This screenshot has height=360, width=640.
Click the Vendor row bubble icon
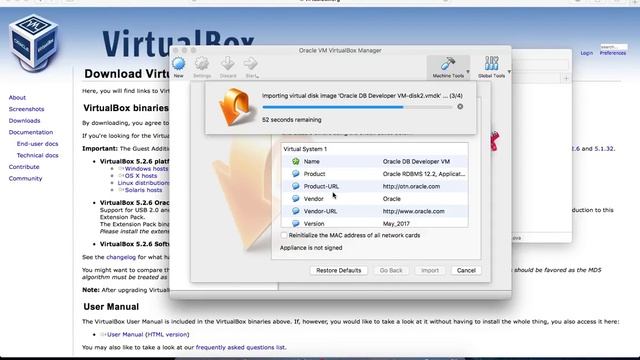pos(296,198)
